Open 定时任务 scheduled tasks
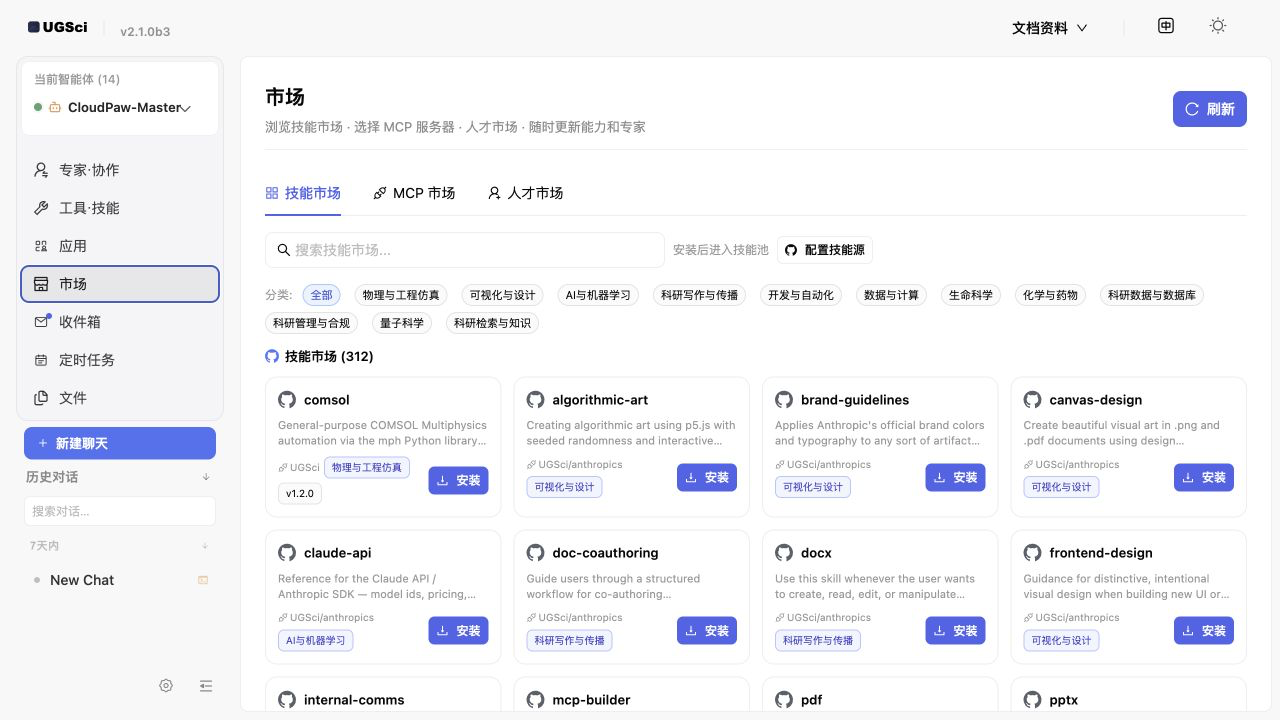1280x720 pixels. 120,360
